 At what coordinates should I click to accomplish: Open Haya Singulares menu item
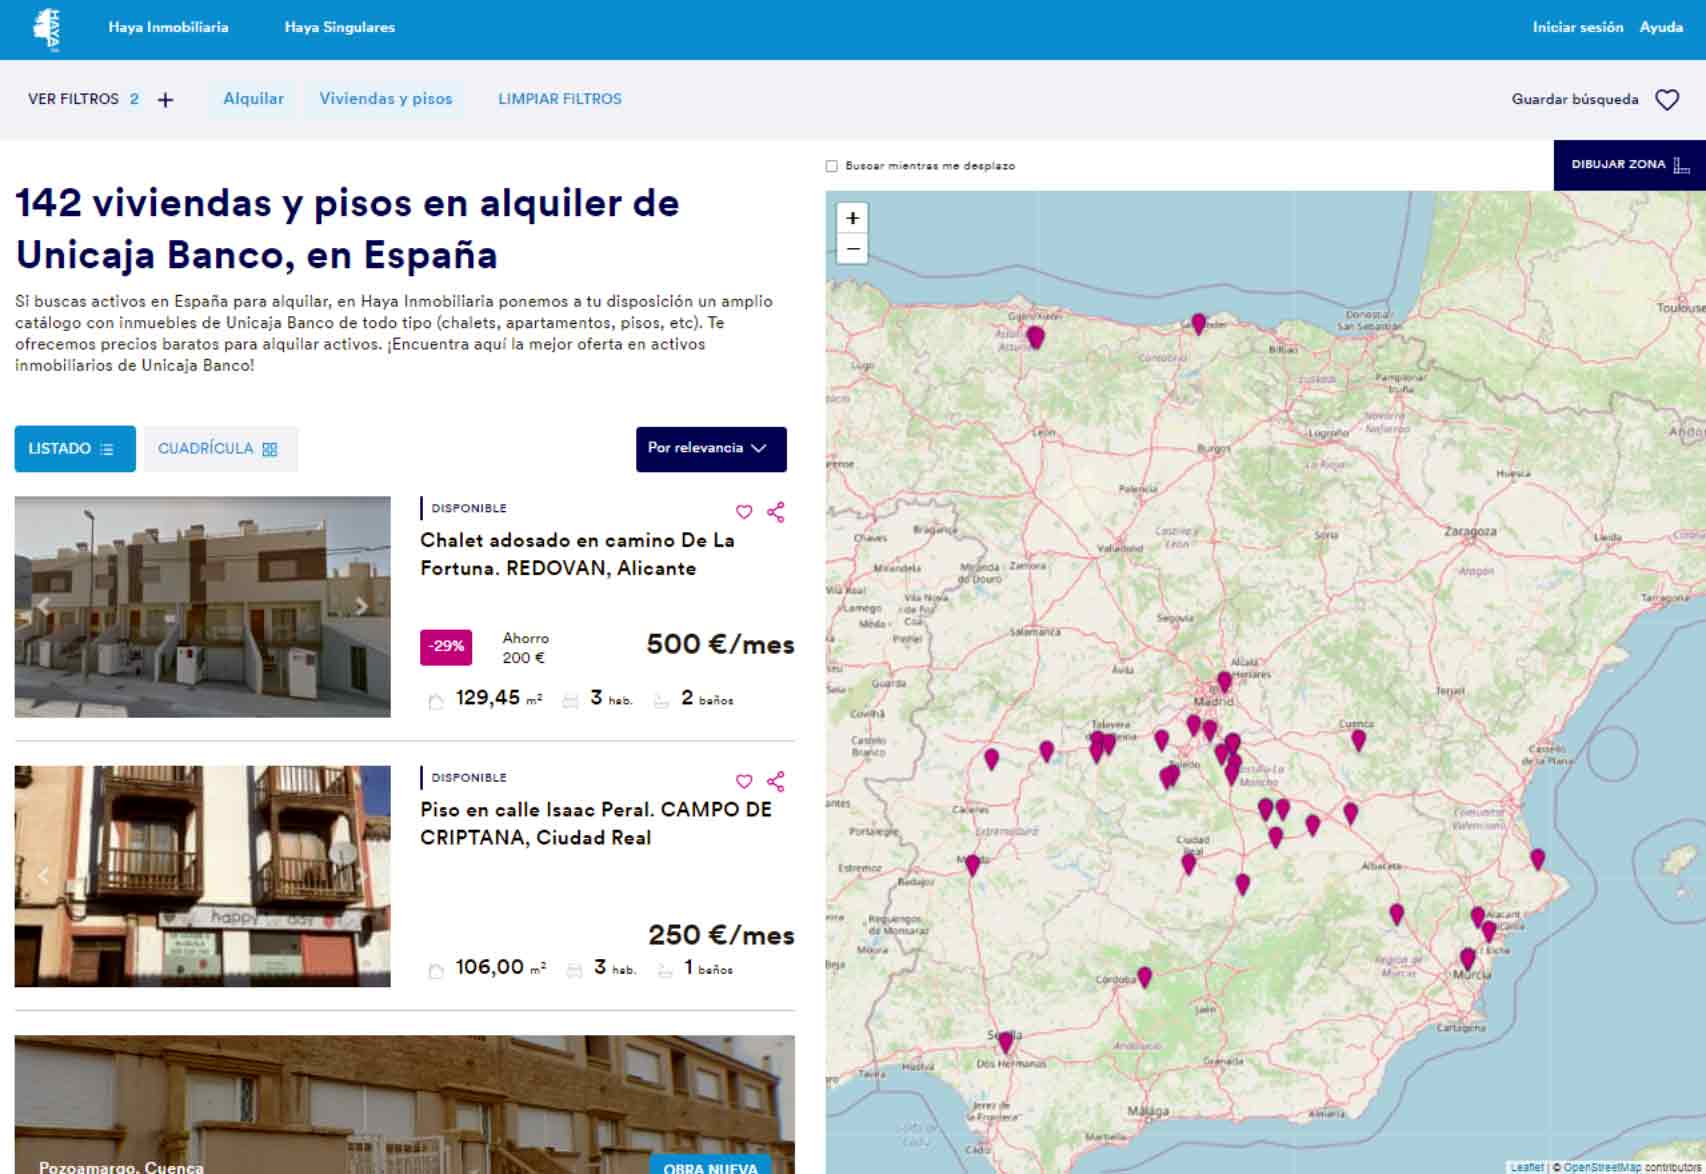339,27
